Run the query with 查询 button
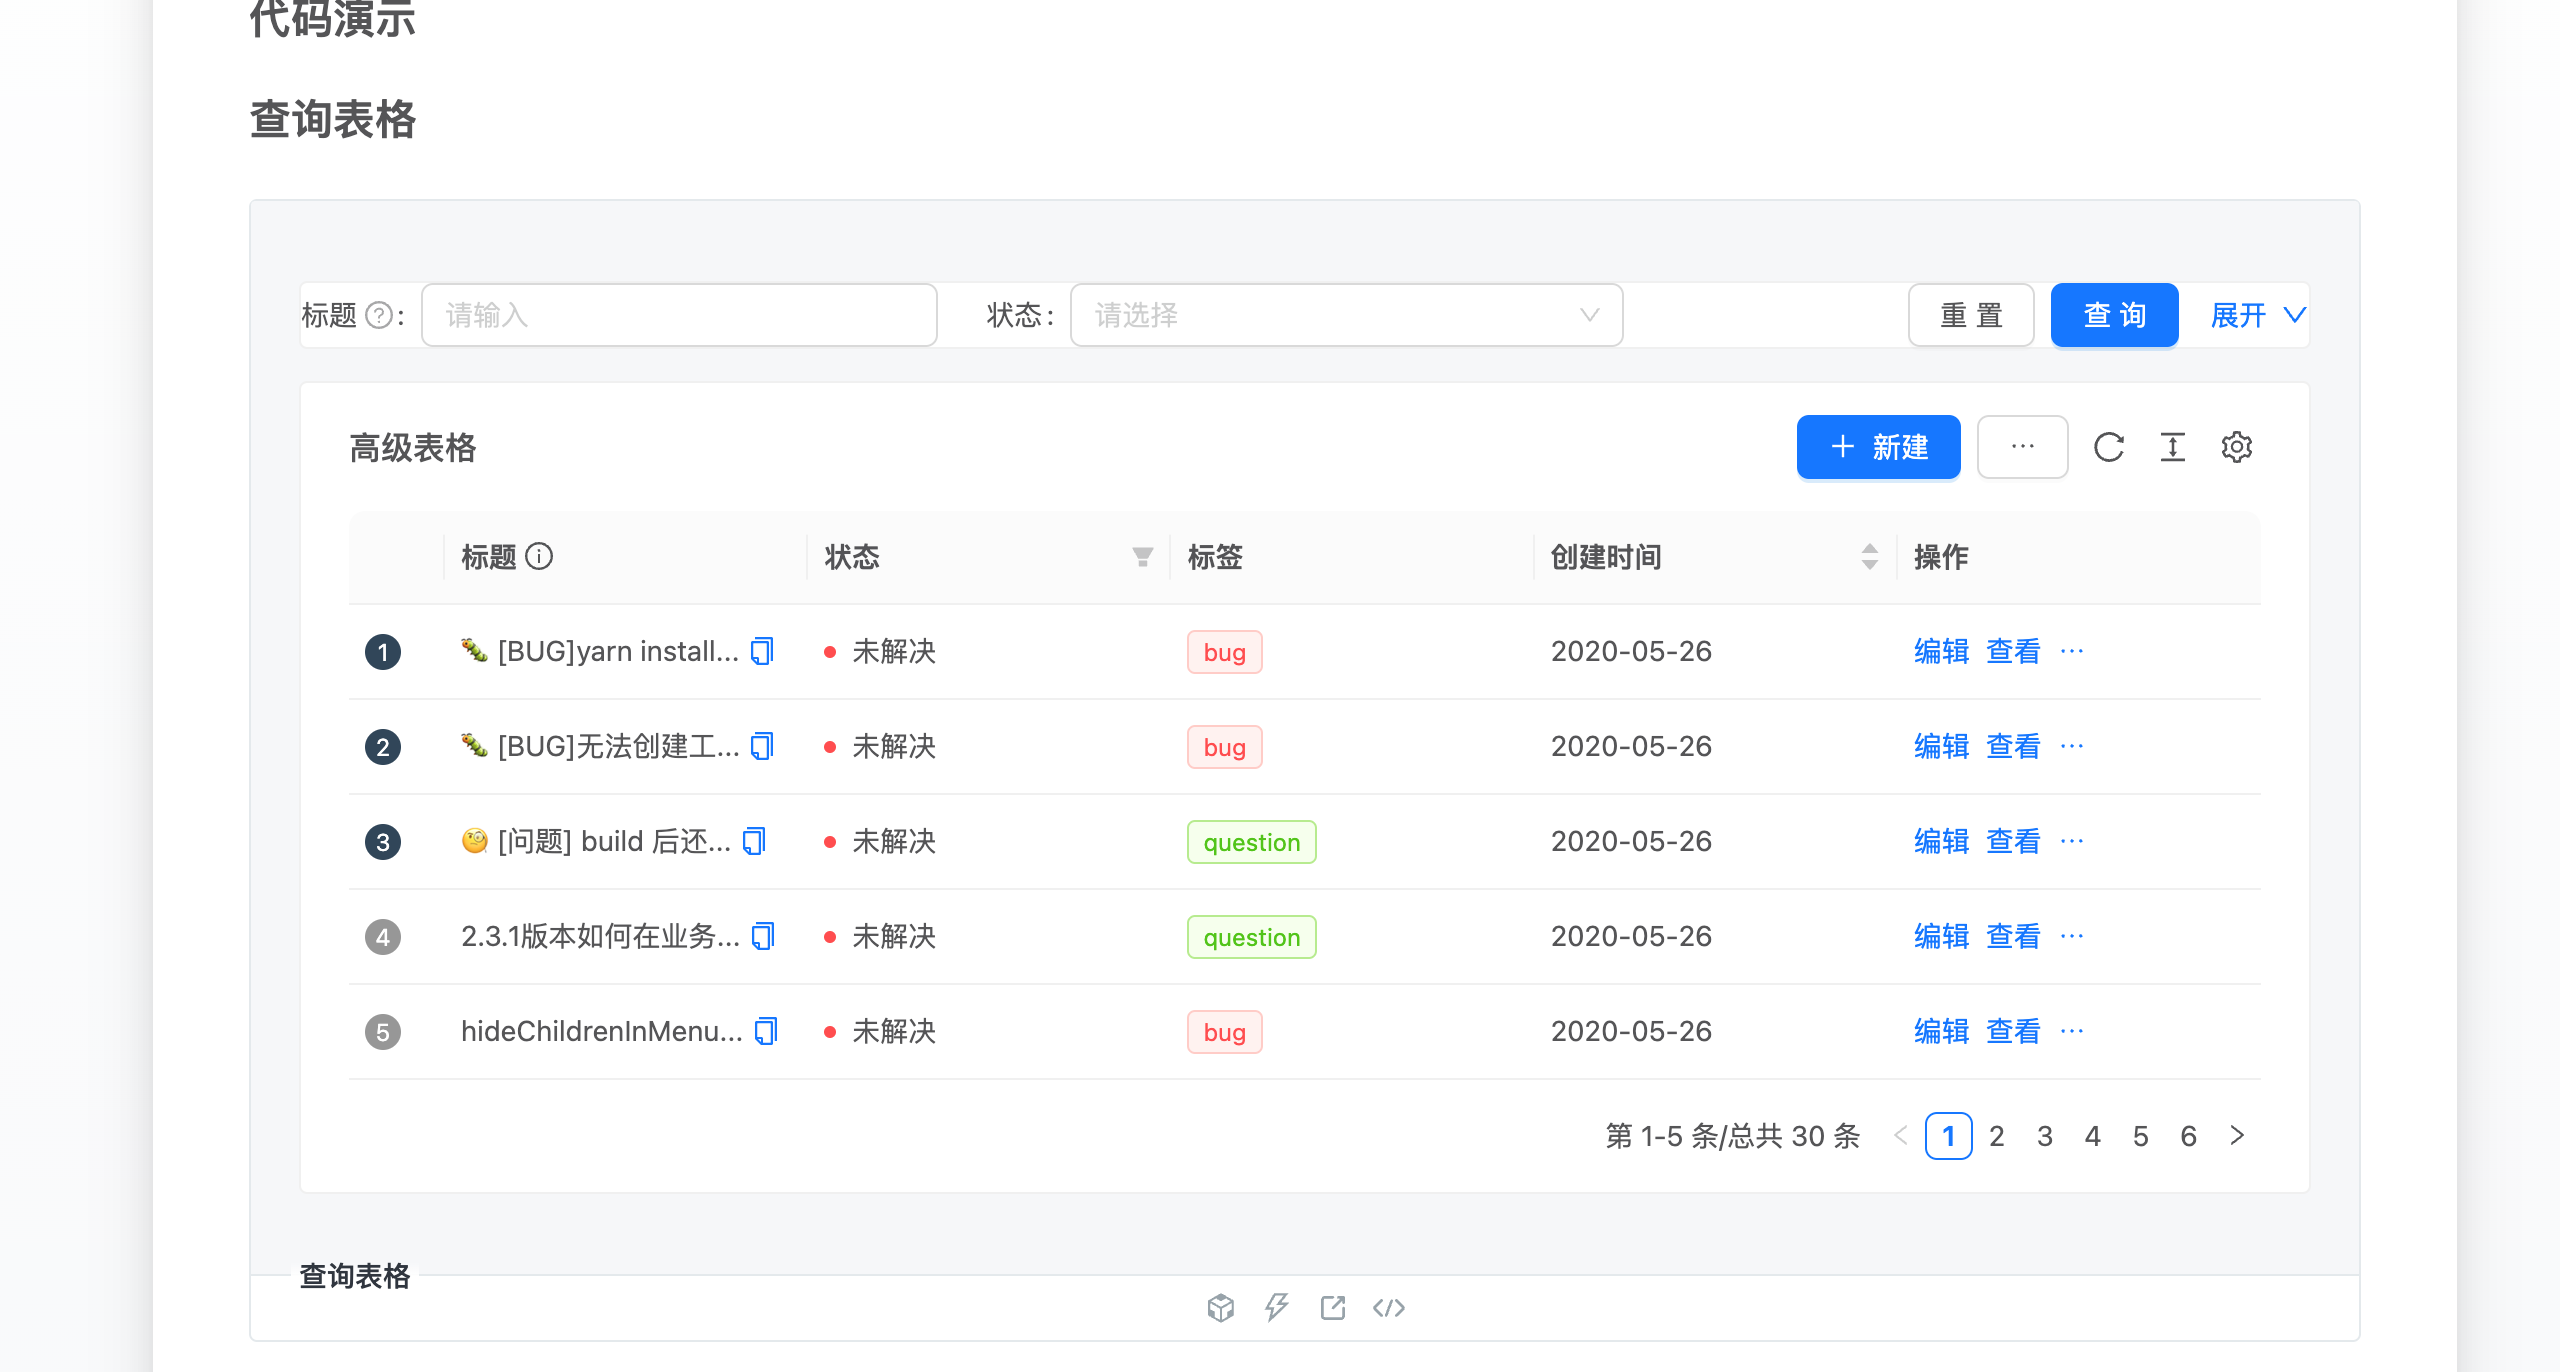This screenshot has height=1372, width=2560. pos(2114,315)
